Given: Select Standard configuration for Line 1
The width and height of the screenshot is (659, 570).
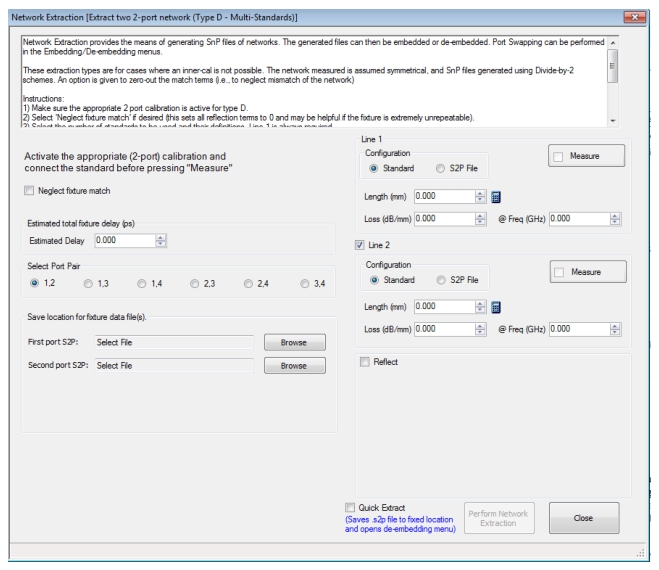Looking at the screenshot, I should [373, 169].
